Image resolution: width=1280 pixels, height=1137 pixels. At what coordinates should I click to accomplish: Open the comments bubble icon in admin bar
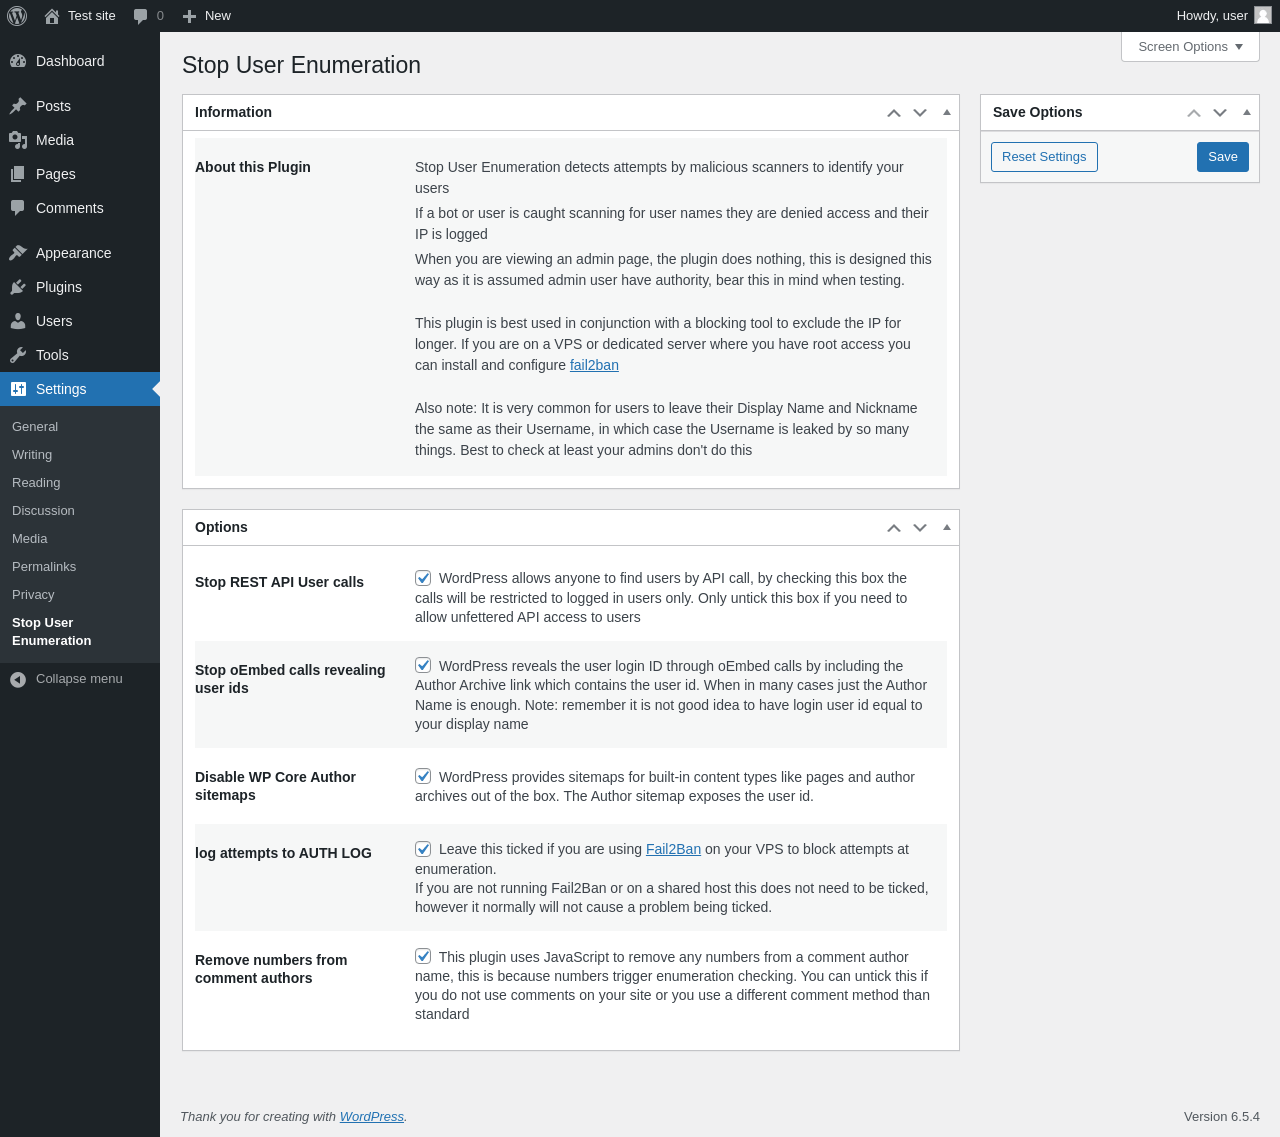(141, 16)
